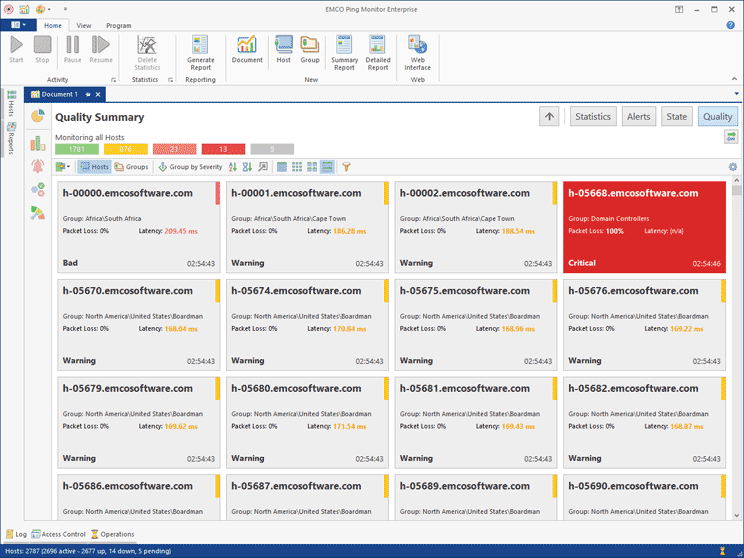The image size is (744, 558).
Task: Click the up arrow navigation button
Action: pos(549,117)
